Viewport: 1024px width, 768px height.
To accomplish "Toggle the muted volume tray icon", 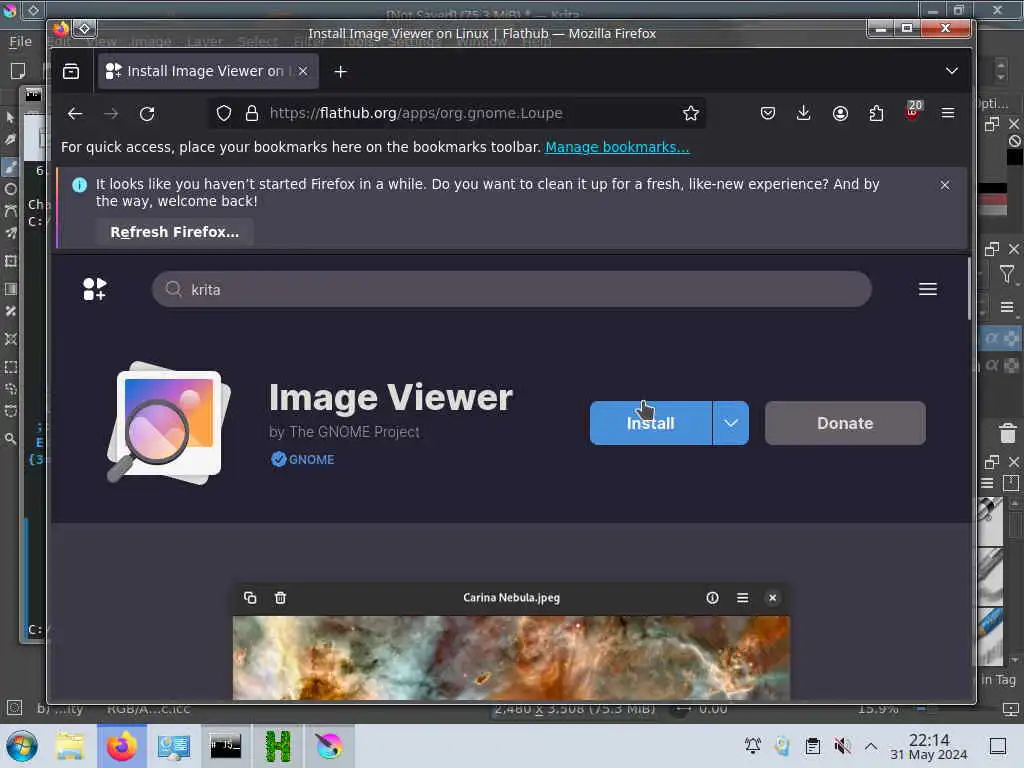I will point(842,746).
